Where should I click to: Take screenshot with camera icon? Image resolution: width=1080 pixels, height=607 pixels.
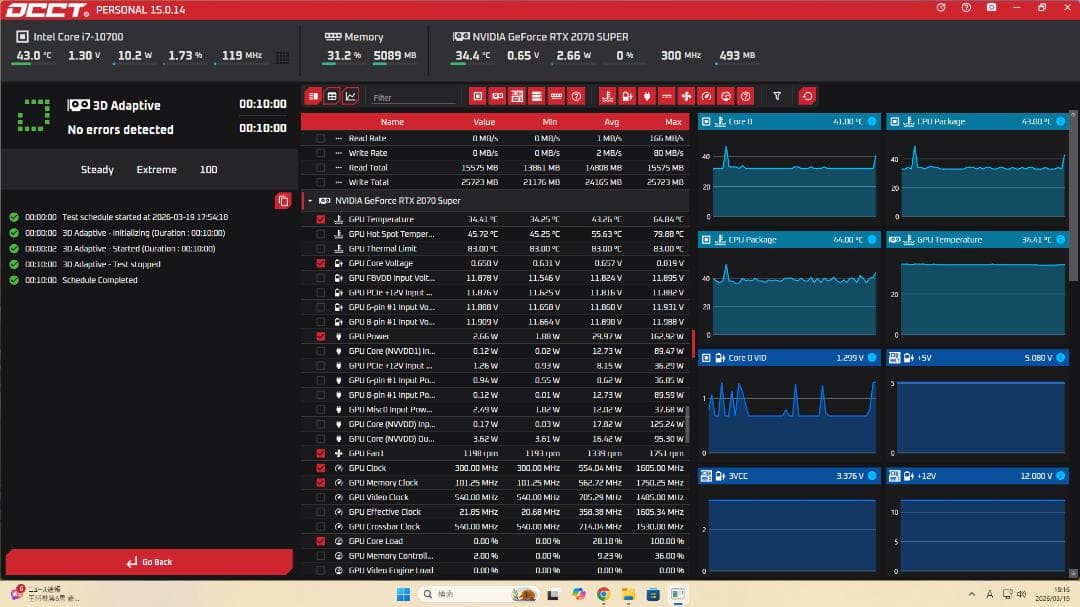pyautogui.click(x=991, y=8)
